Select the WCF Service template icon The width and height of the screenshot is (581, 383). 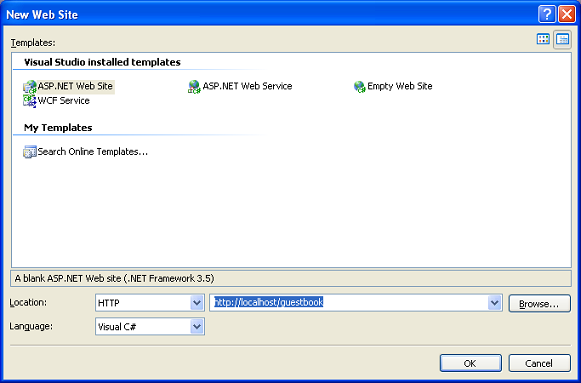[x=30, y=101]
